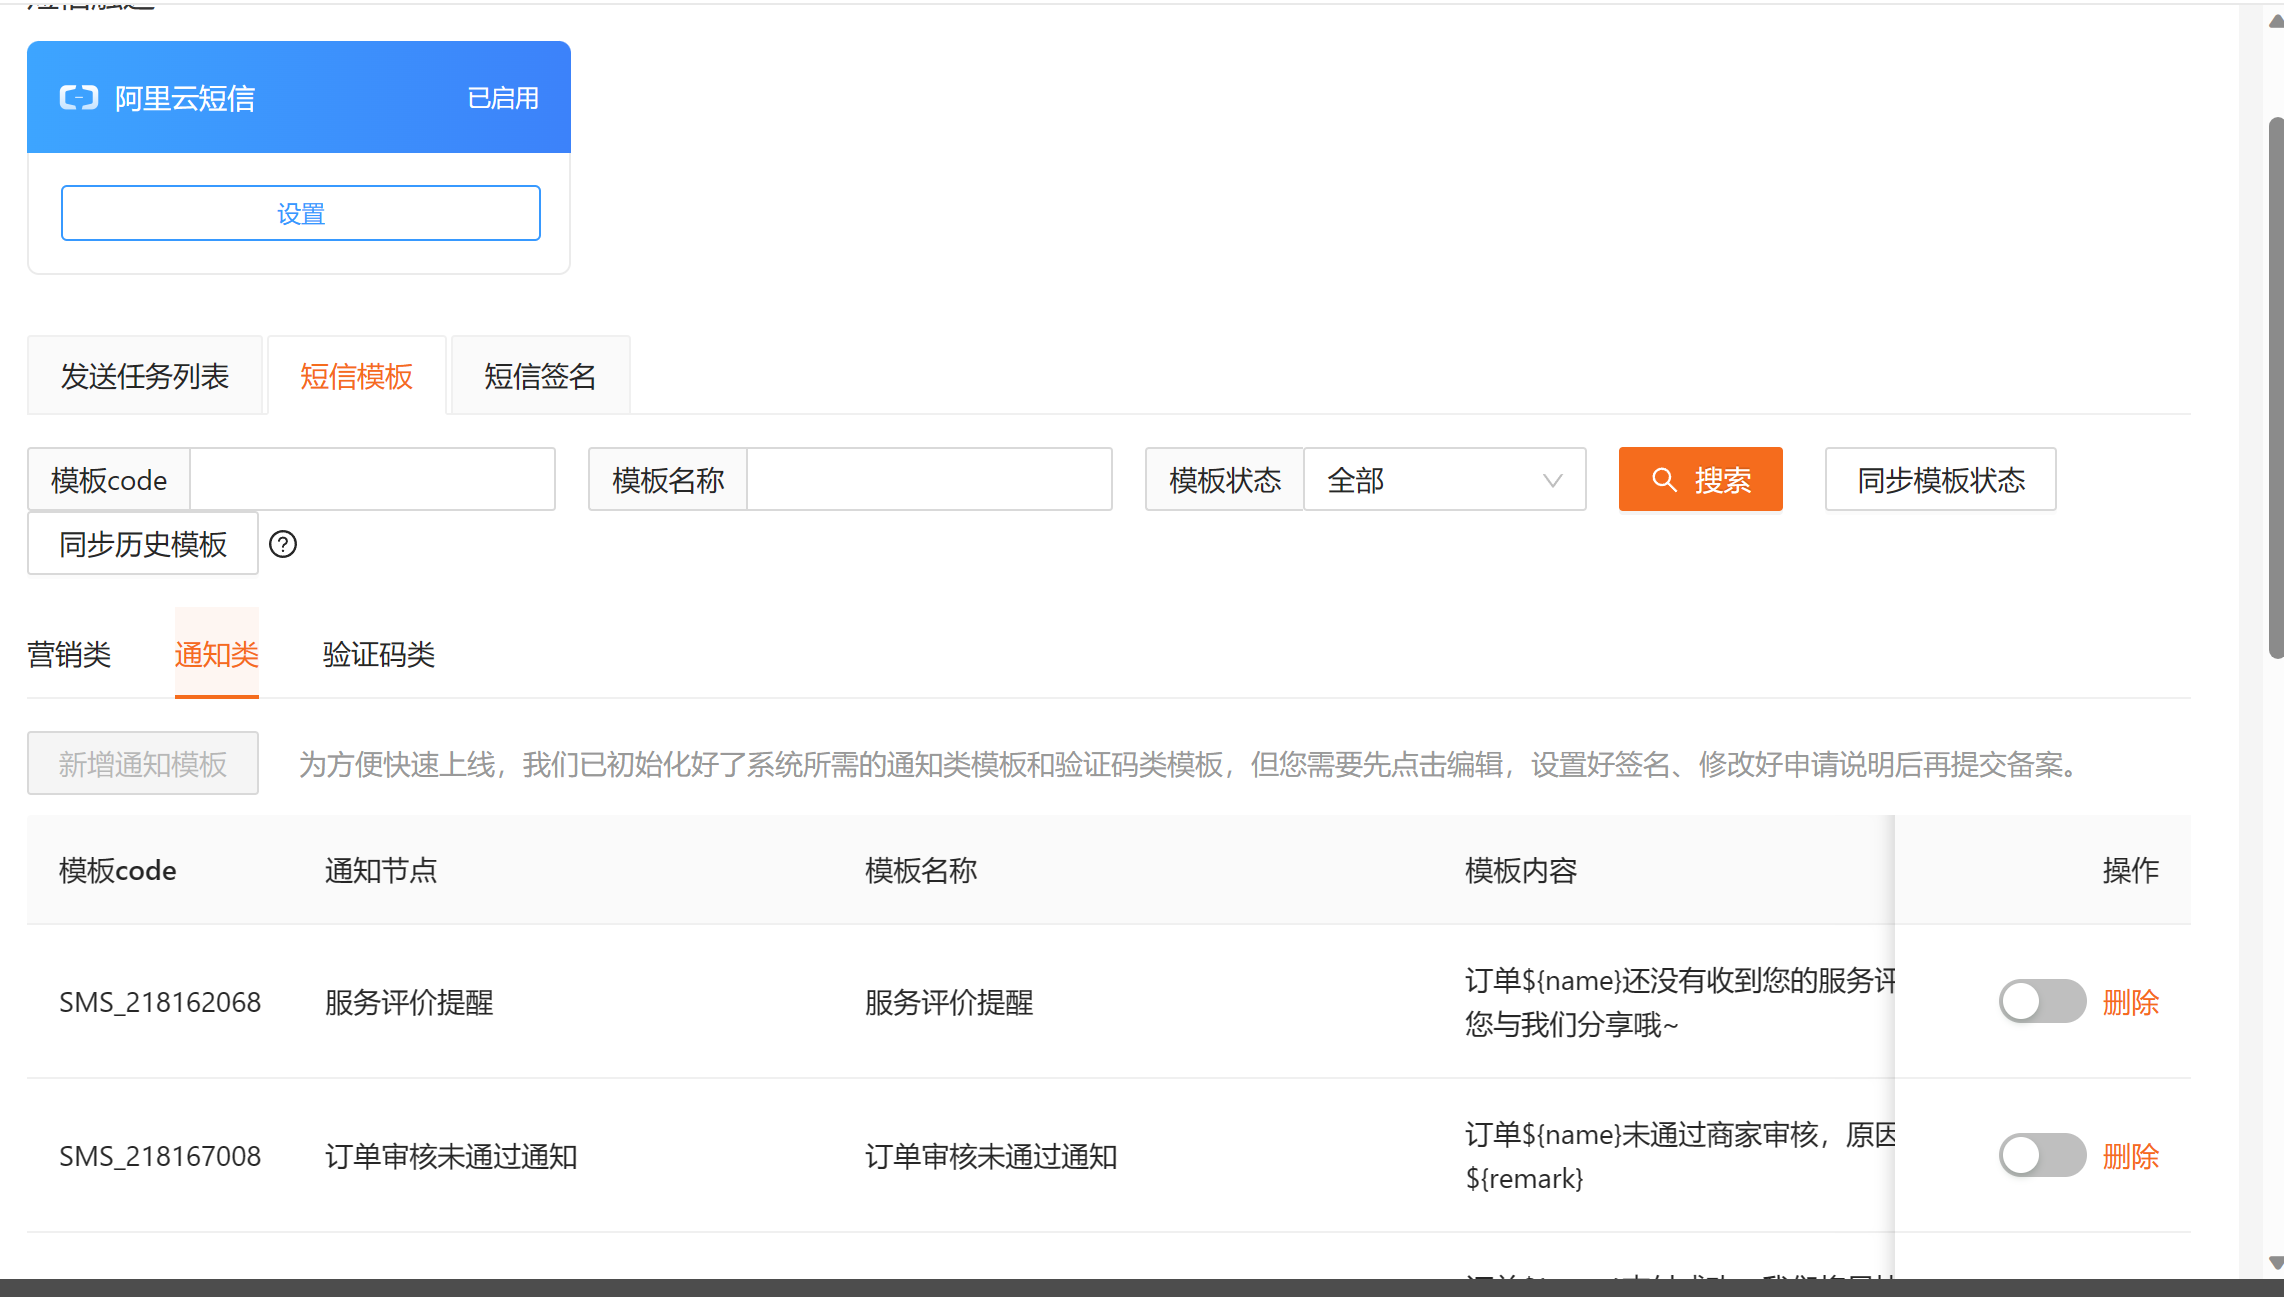2284x1297 pixels.
Task: Click the scrollbar down arrow
Action: (2275, 1263)
